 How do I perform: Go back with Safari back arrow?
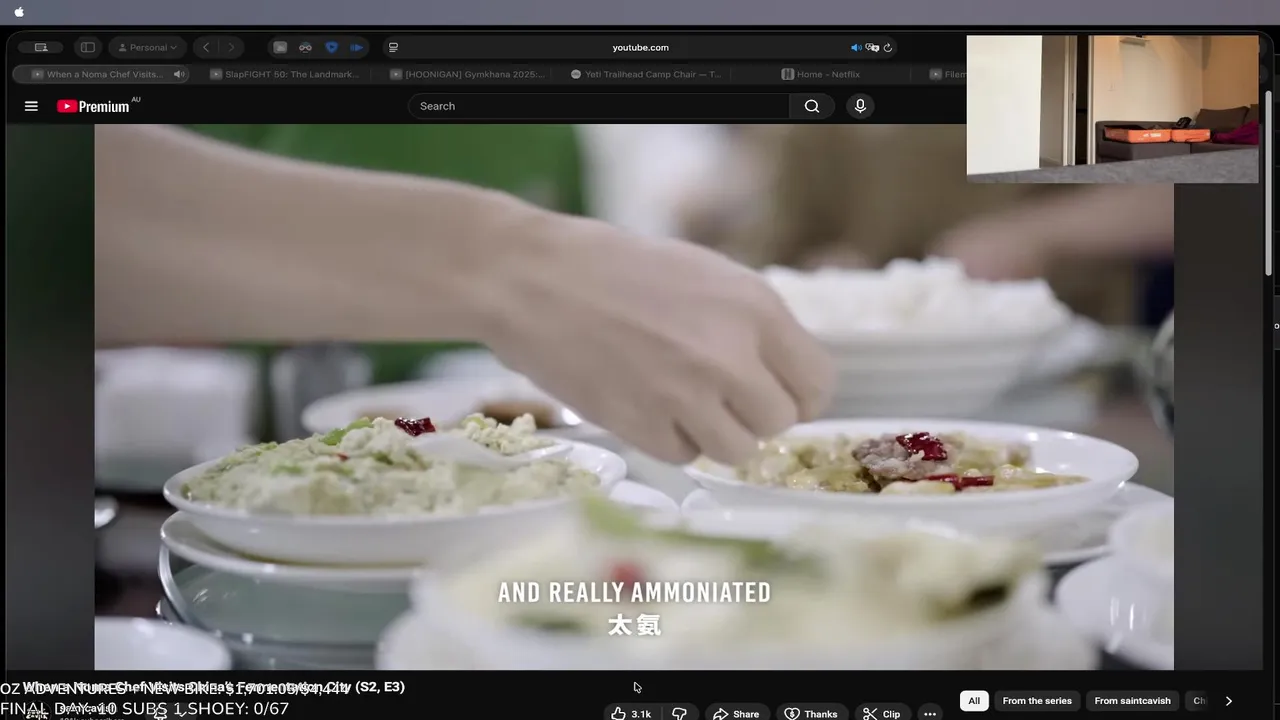pyautogui.click(x=206, y=47)
